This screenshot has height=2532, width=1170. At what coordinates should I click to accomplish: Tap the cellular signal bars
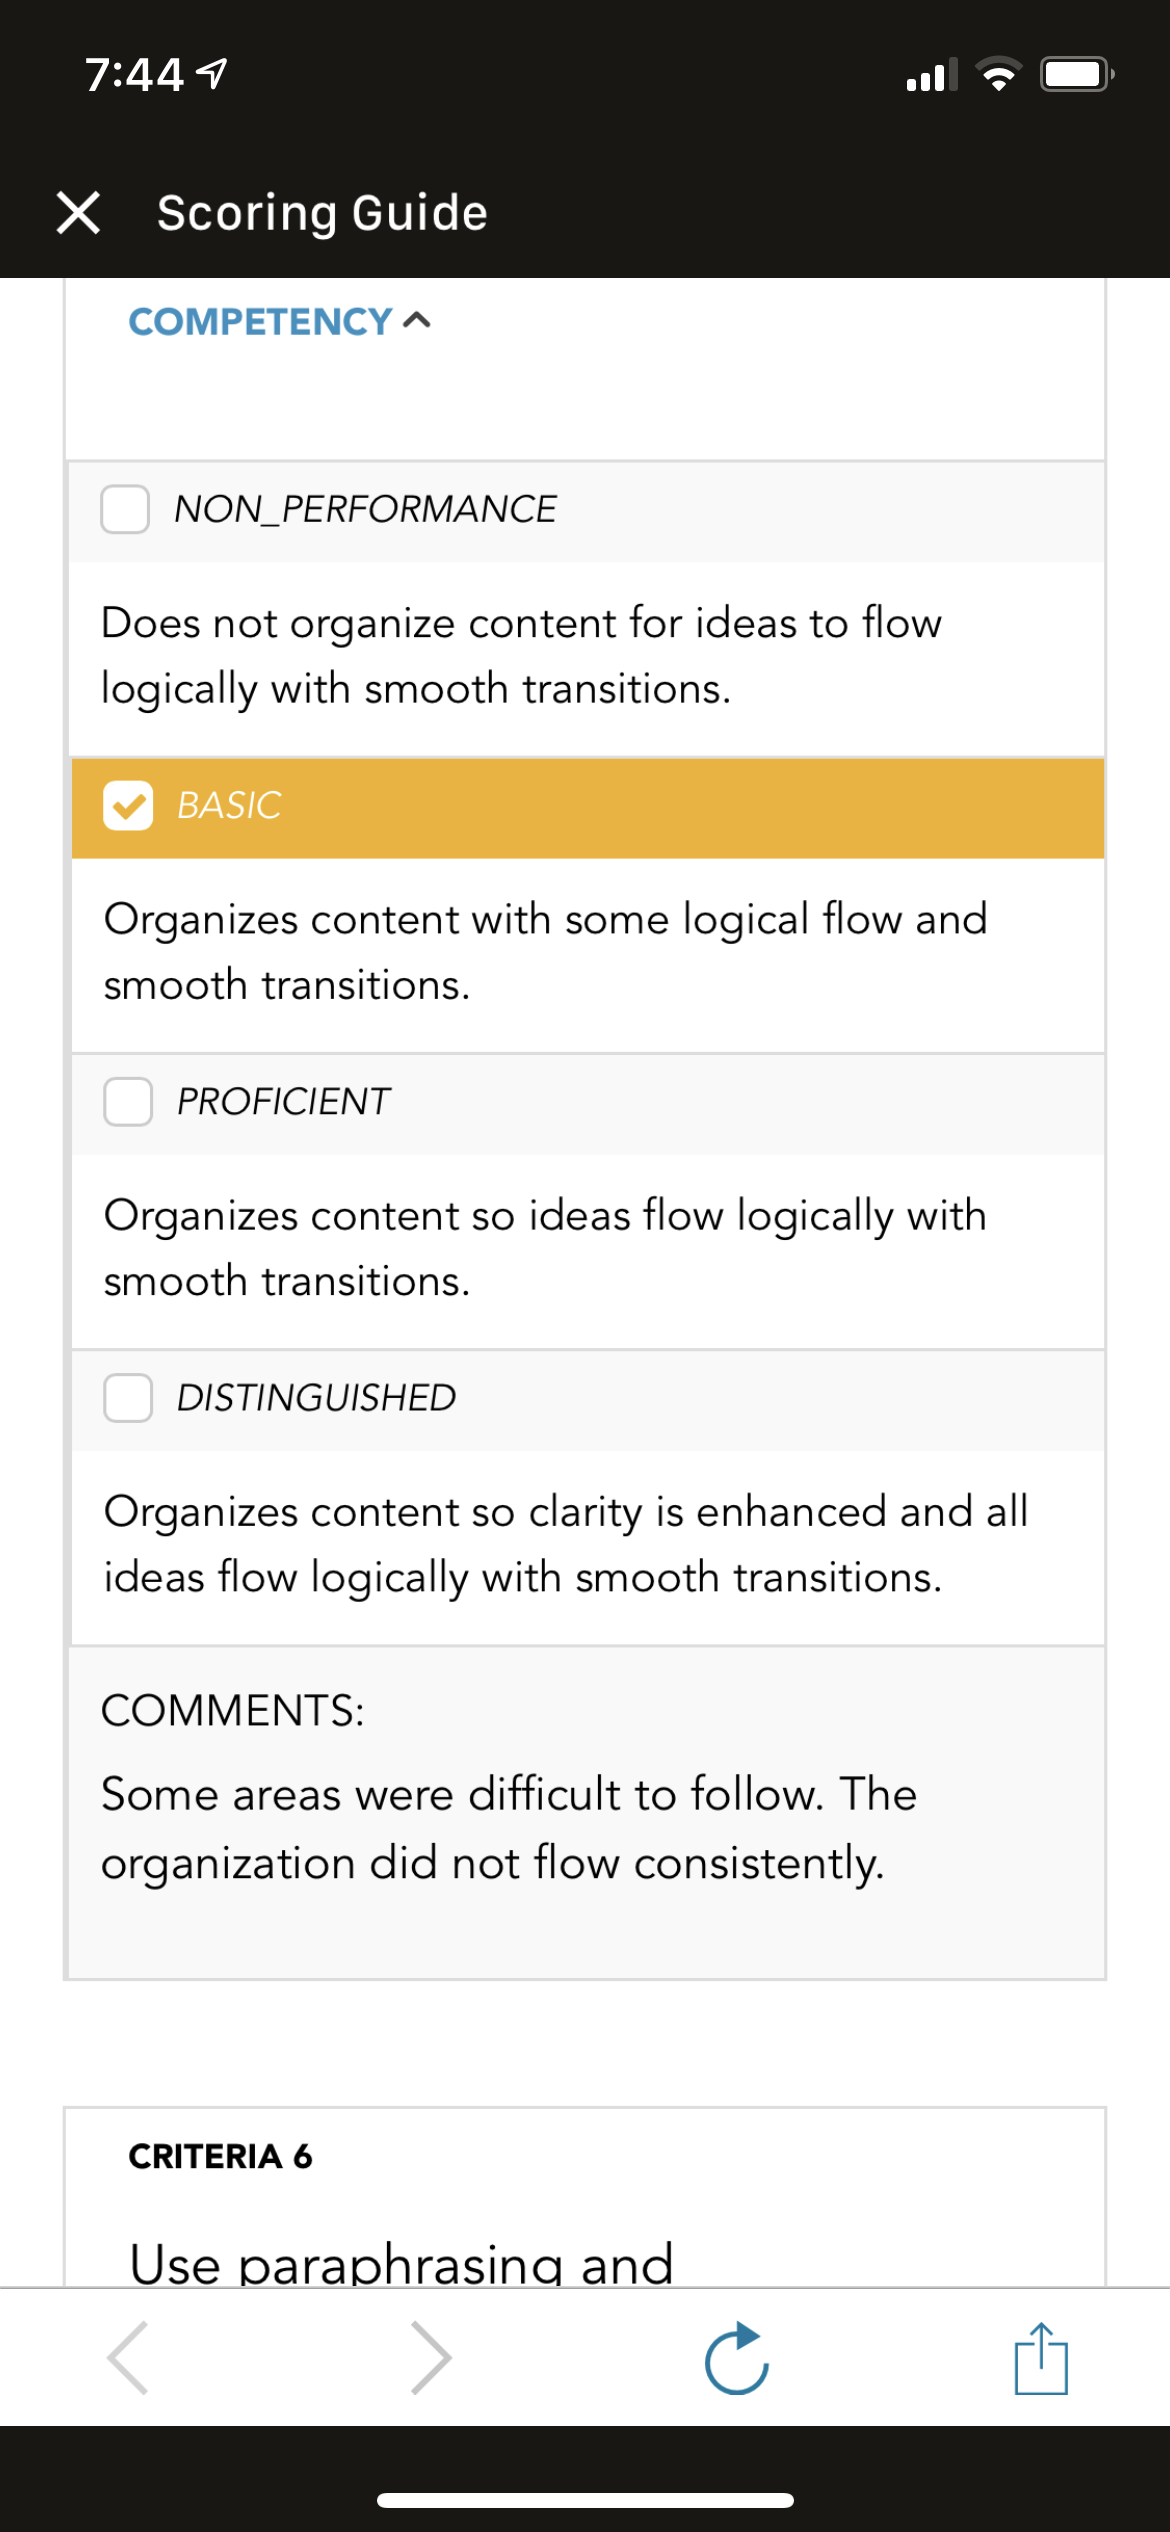931,75
